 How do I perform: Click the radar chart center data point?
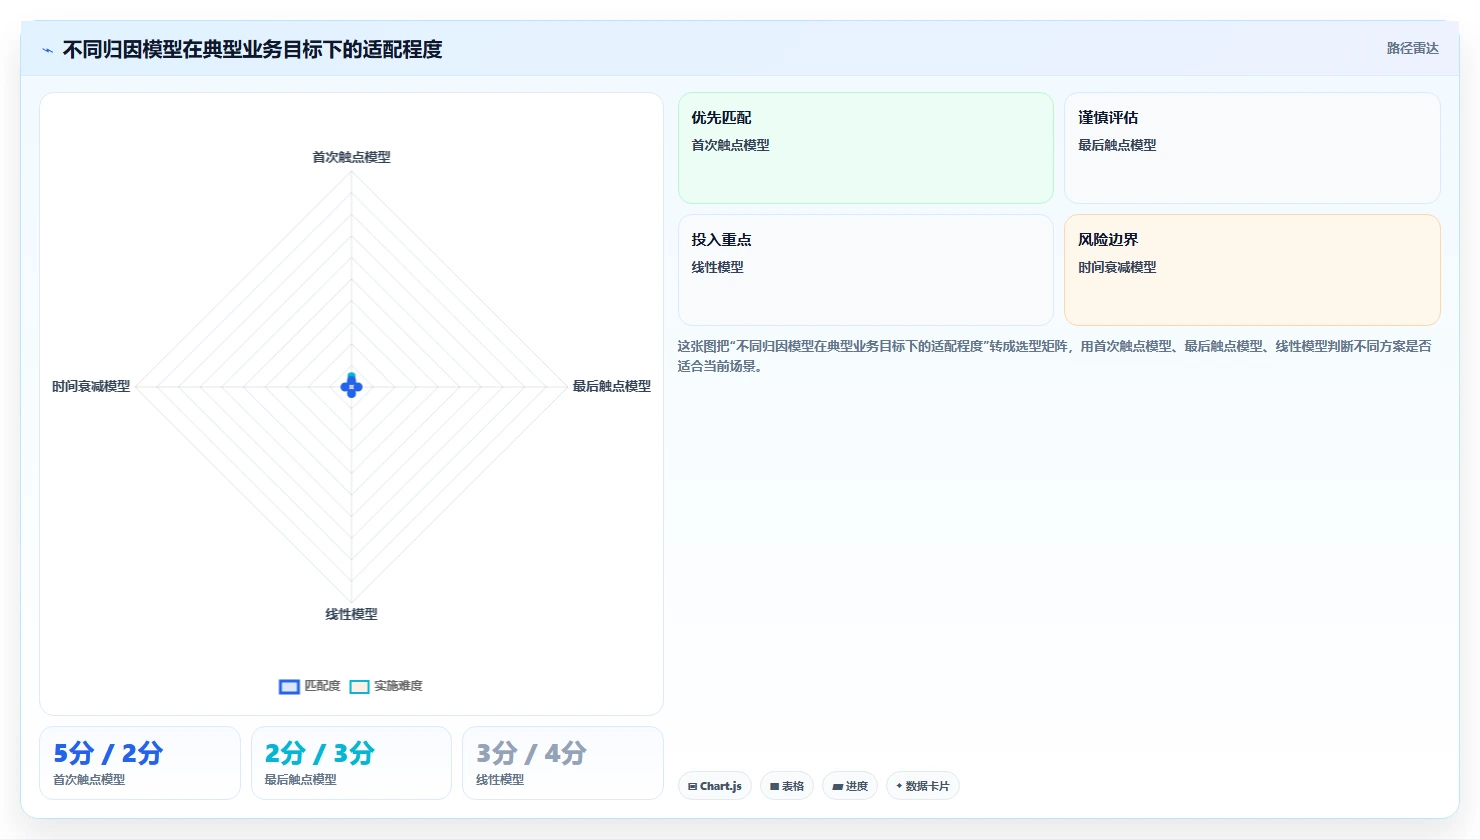pyautogui.click(x=351, y=386)
